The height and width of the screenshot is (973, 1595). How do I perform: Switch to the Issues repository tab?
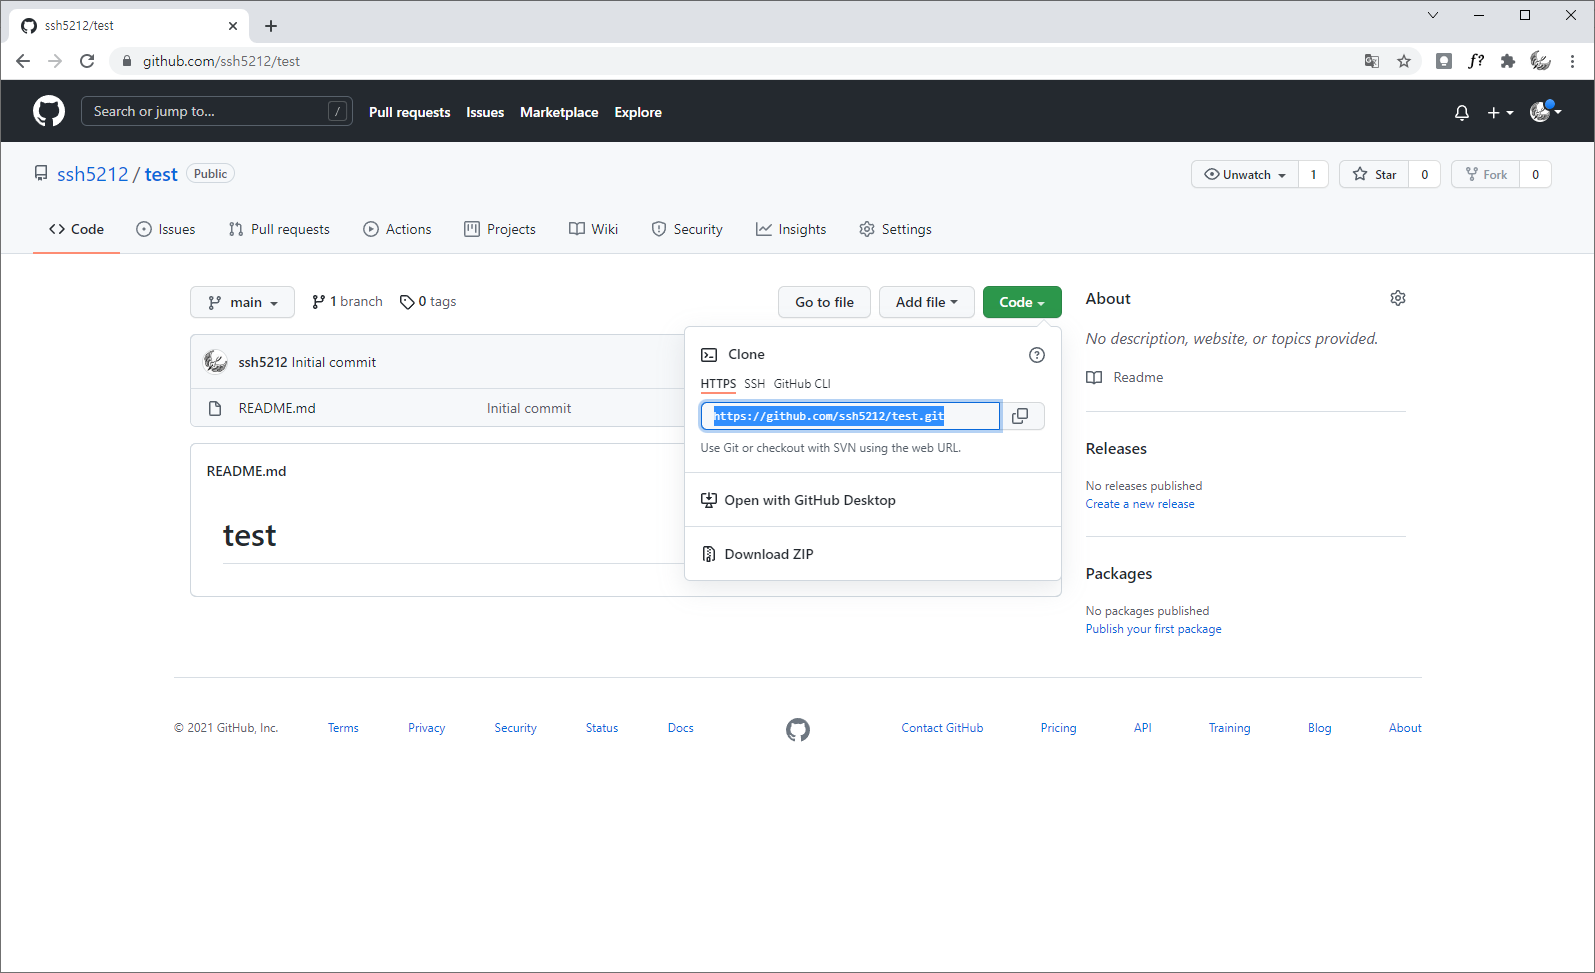point(166,229)
